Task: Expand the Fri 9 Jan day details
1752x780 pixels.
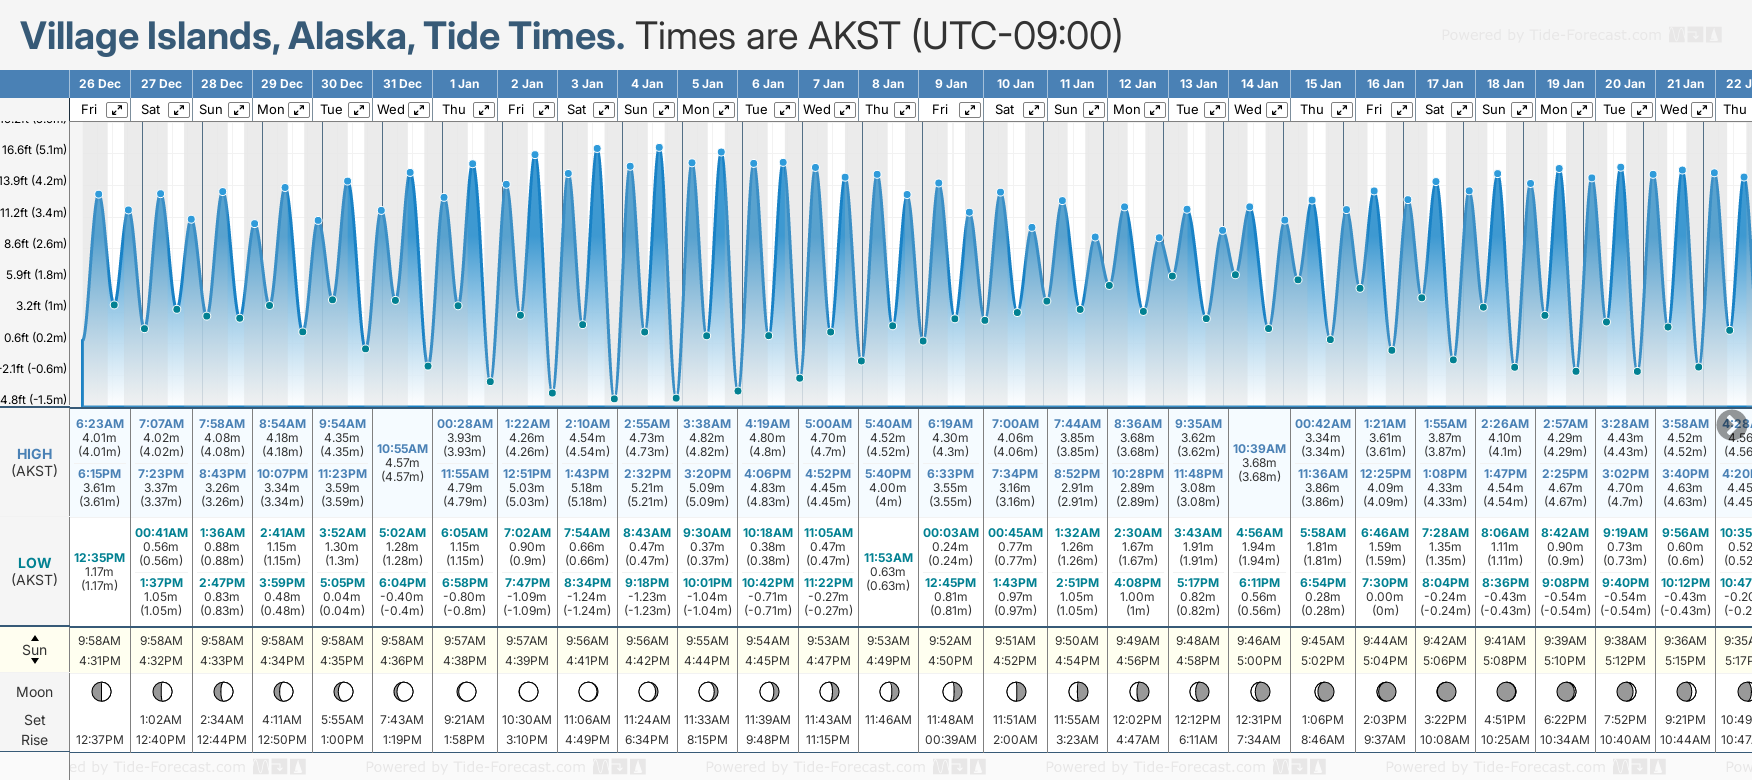Action: [x=969, y=110]
